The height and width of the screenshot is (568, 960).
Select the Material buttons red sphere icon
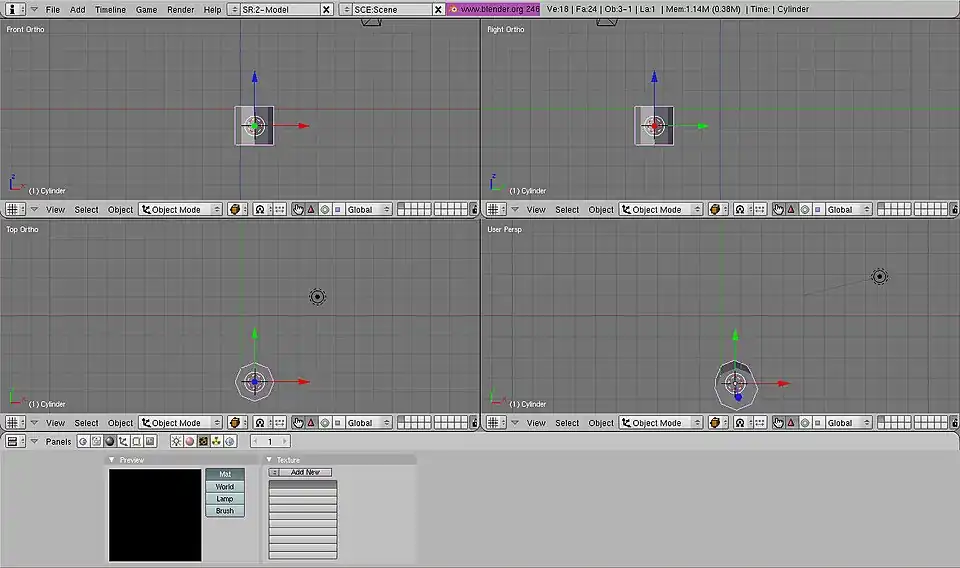click(189, 441)
